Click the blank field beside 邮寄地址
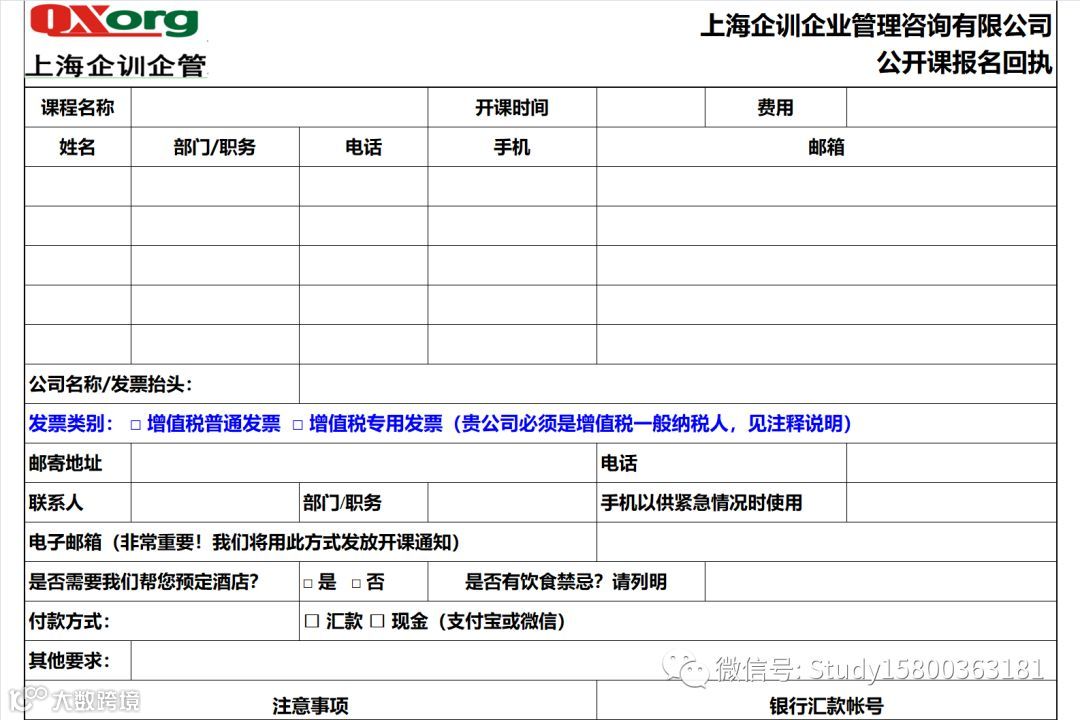Image resolution: width=1080 pixels, height=720 pixels. click(364, 463)
